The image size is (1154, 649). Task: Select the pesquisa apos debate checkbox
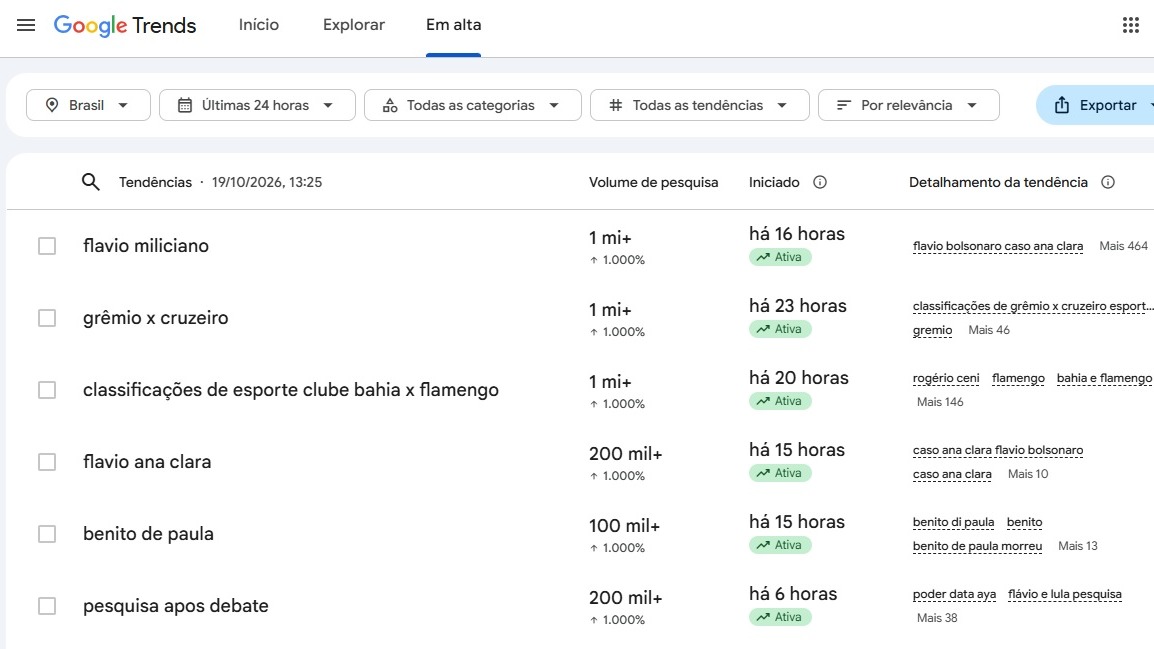[x=47, y=606]
